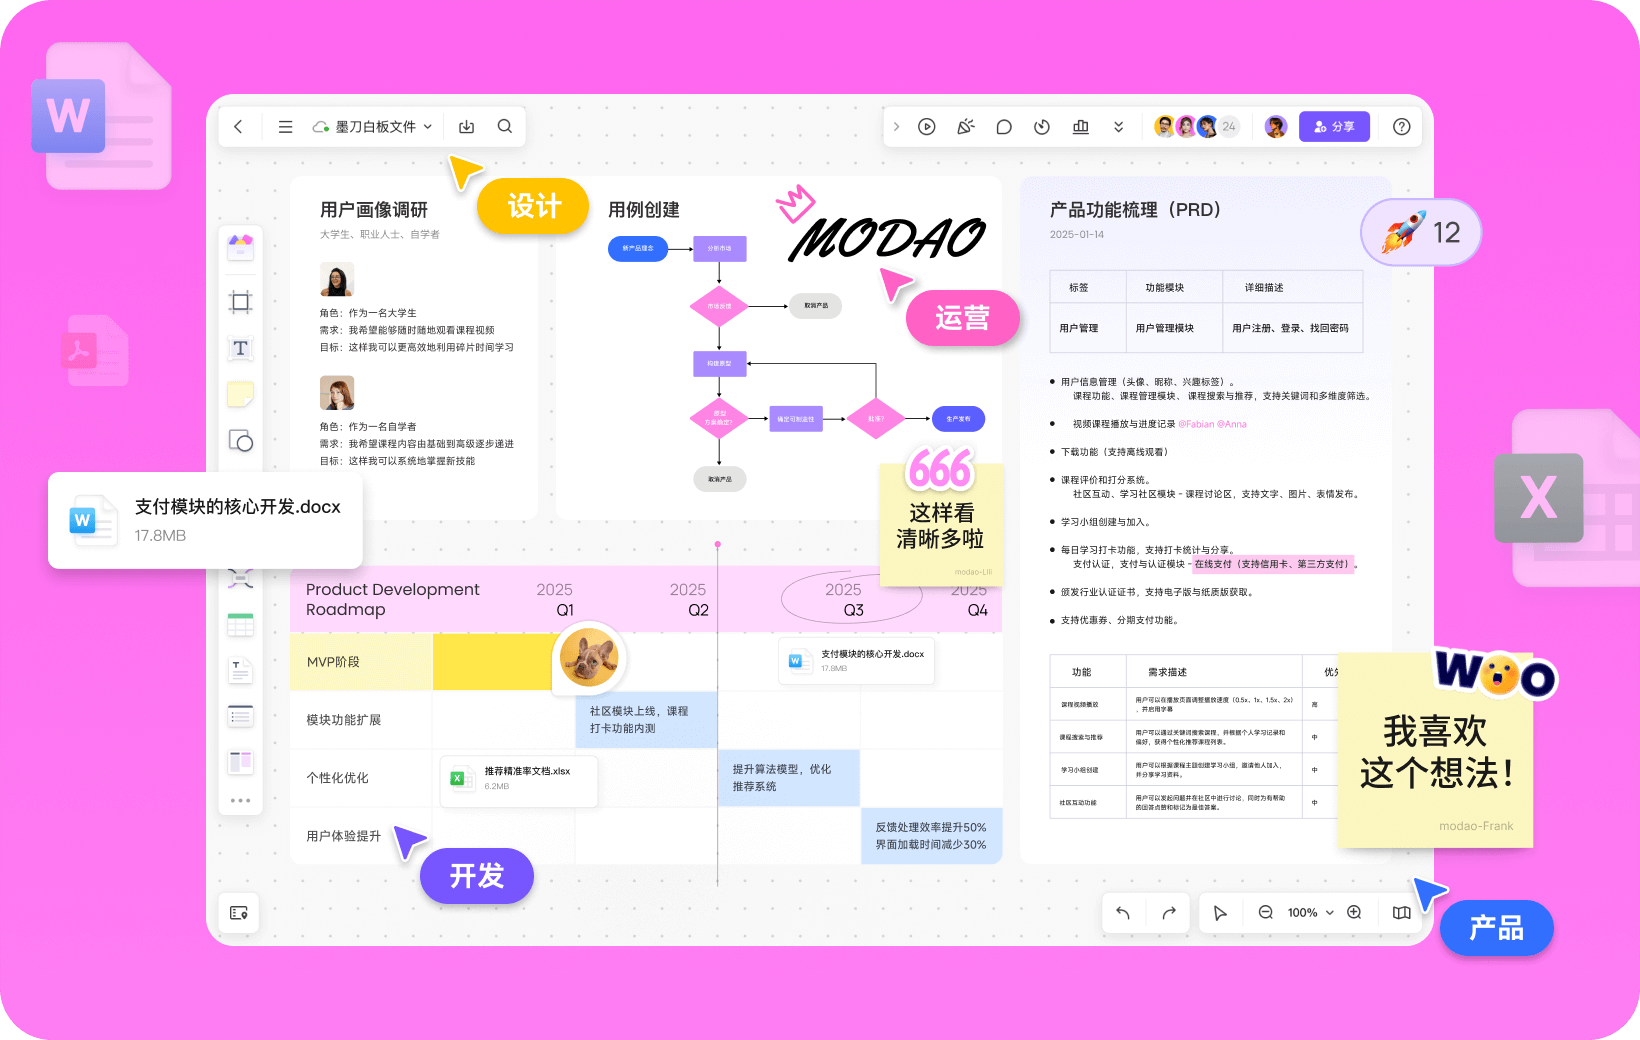This screenshot has width=1640, height=1040.
Task: Open the hamburger menu icon
Action: [x=285, y=127]
